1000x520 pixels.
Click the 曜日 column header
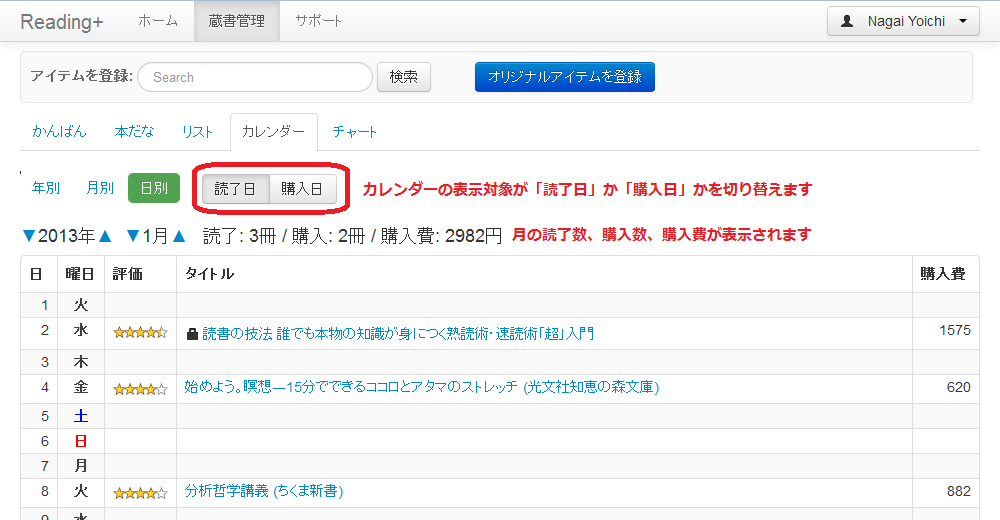pos(80,274)
